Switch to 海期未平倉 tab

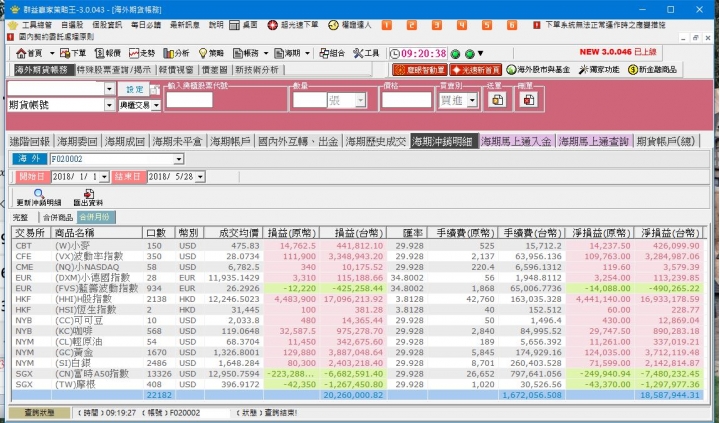[x=177, y=141]
